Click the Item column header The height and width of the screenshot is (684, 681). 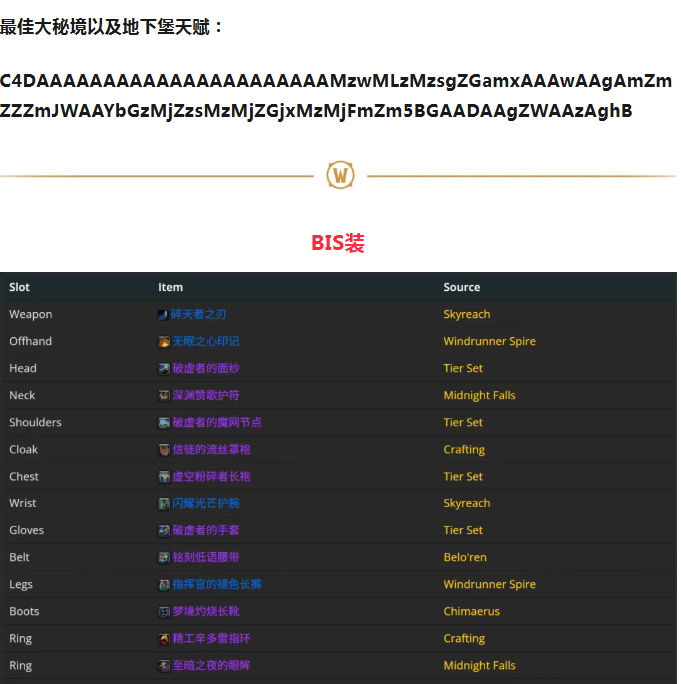tap(170, 287)
